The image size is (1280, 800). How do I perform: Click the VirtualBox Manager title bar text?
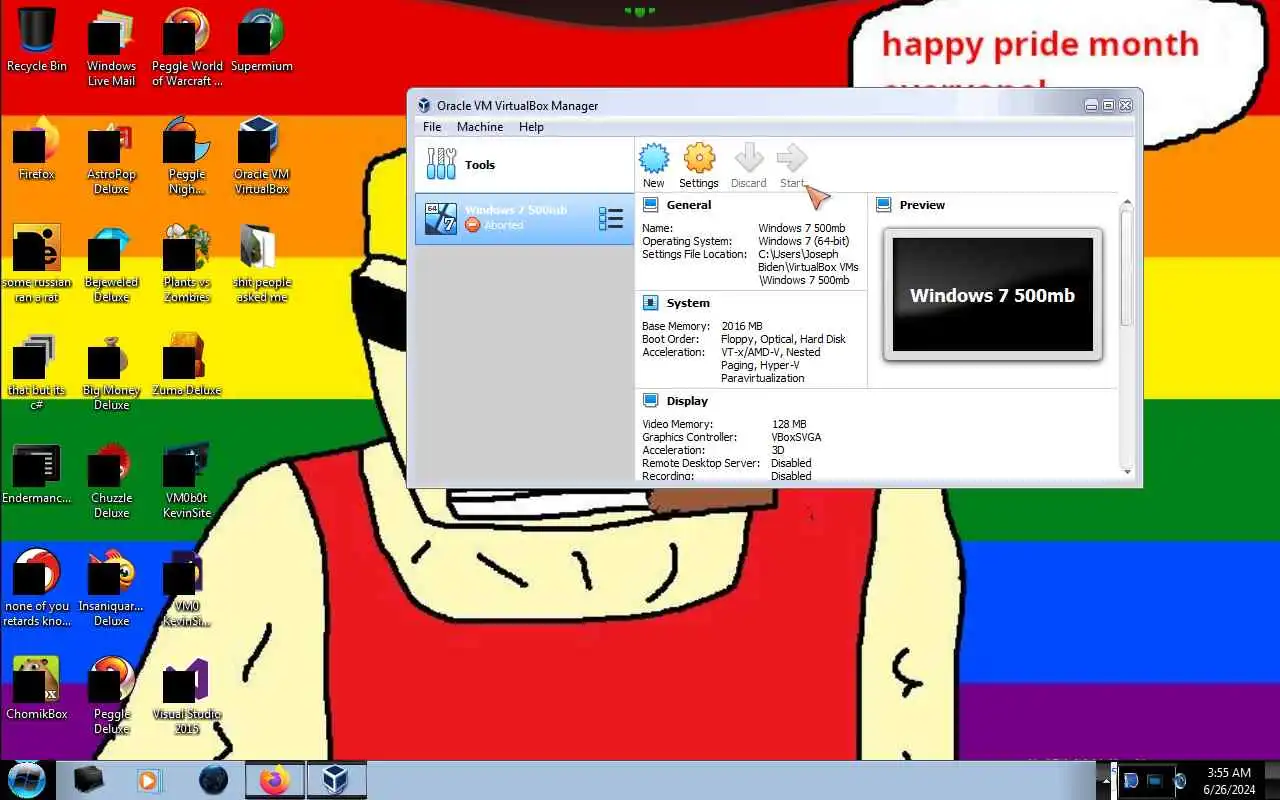click(517, 105)
